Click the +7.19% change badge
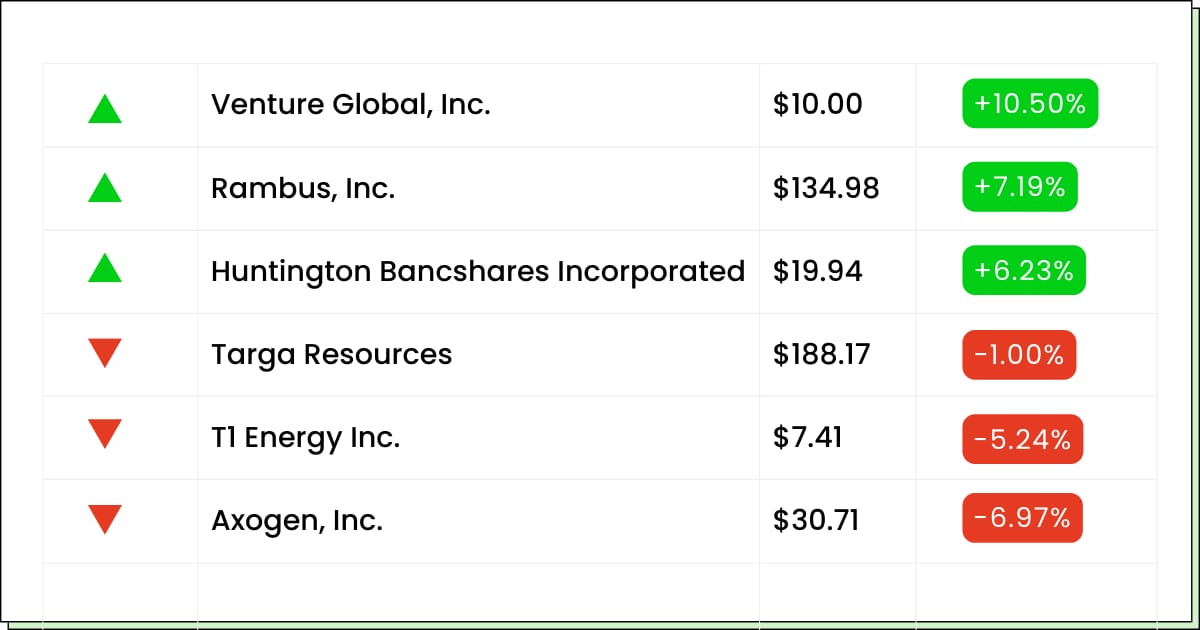Screen dimensions: 1200x630 [1020, 187]
